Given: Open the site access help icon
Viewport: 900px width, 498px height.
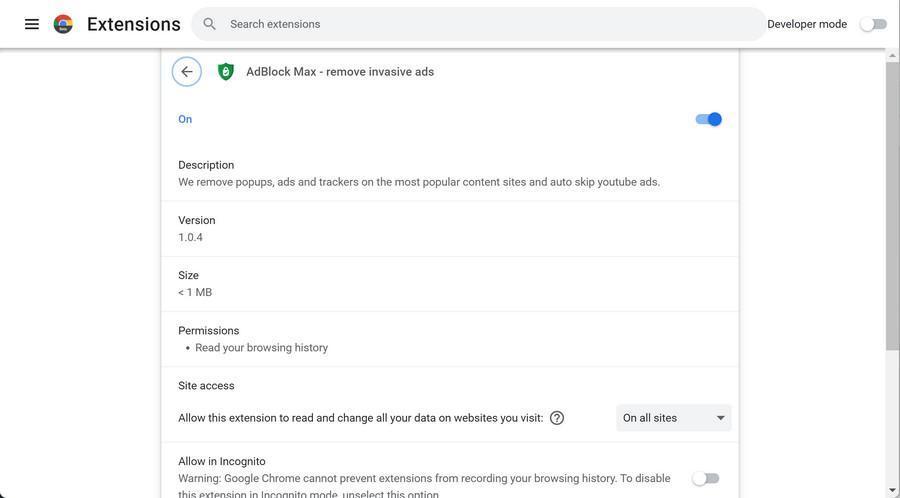Looking at the screenshot, I should point(557,418).
